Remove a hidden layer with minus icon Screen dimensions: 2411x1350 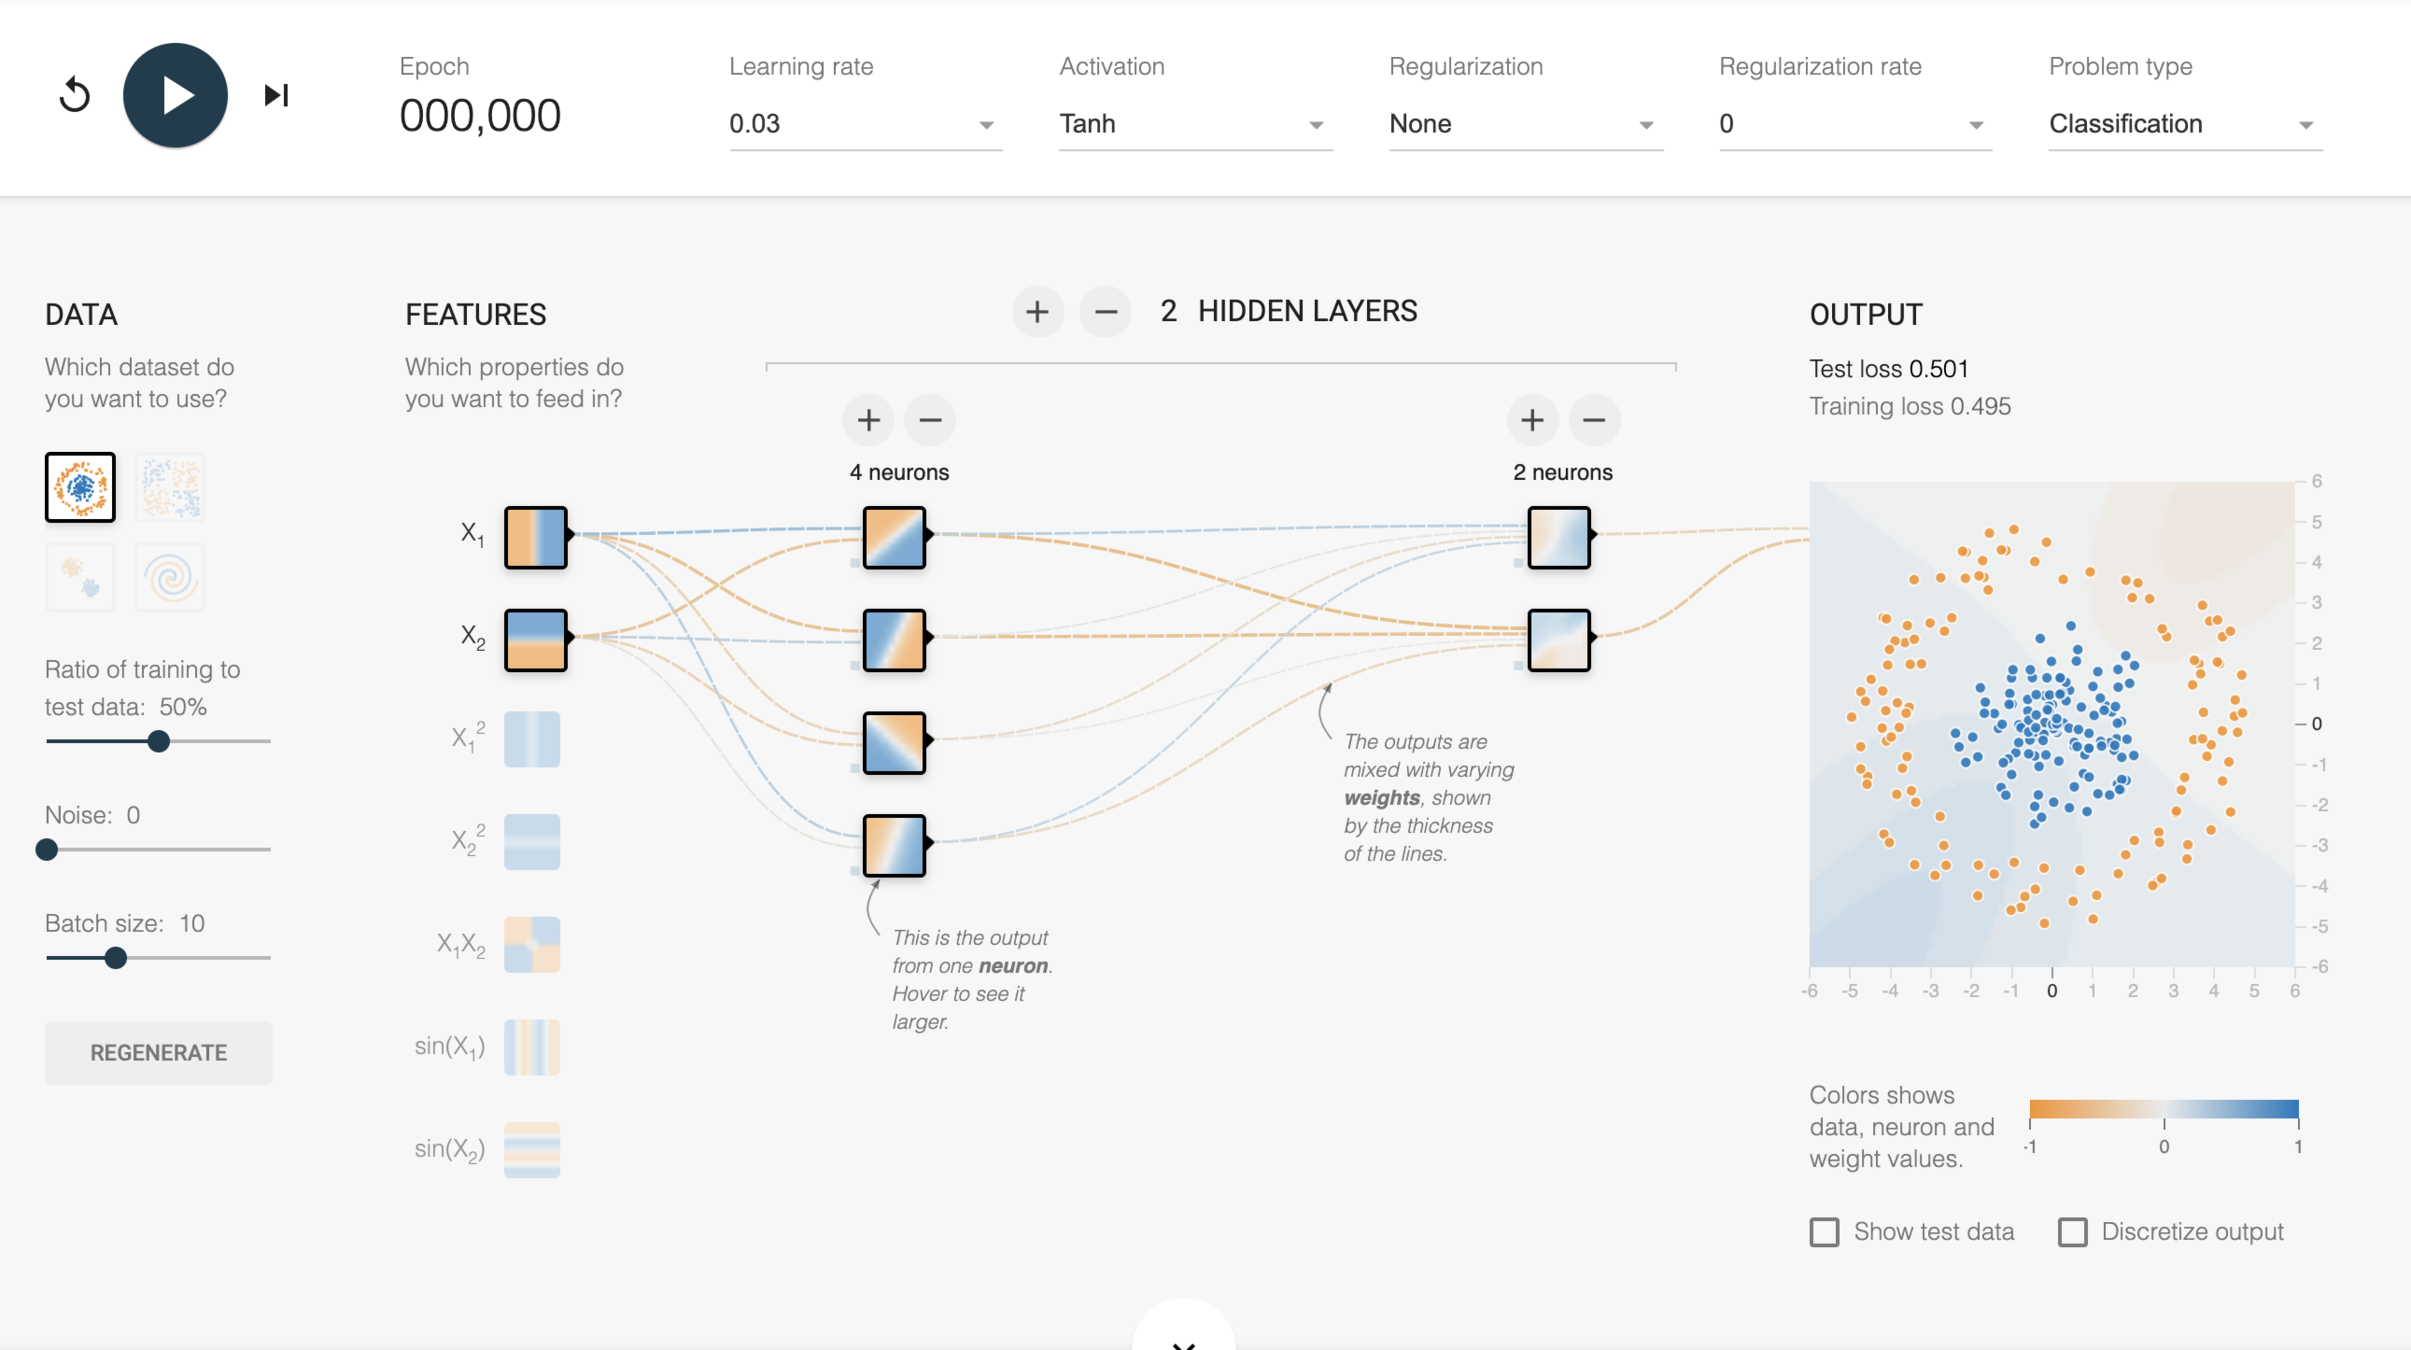tap(1105, 312)
